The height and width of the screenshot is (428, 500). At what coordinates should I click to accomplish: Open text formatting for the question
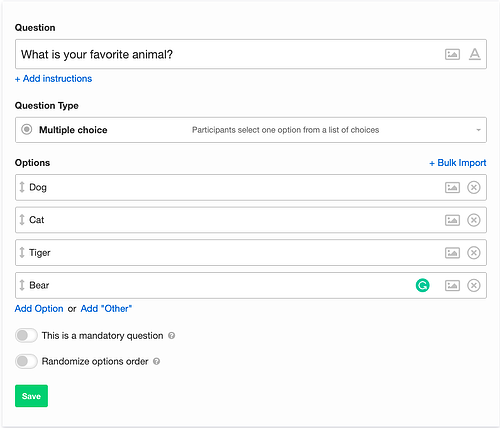pyautogui.click(x=475, y=54)
